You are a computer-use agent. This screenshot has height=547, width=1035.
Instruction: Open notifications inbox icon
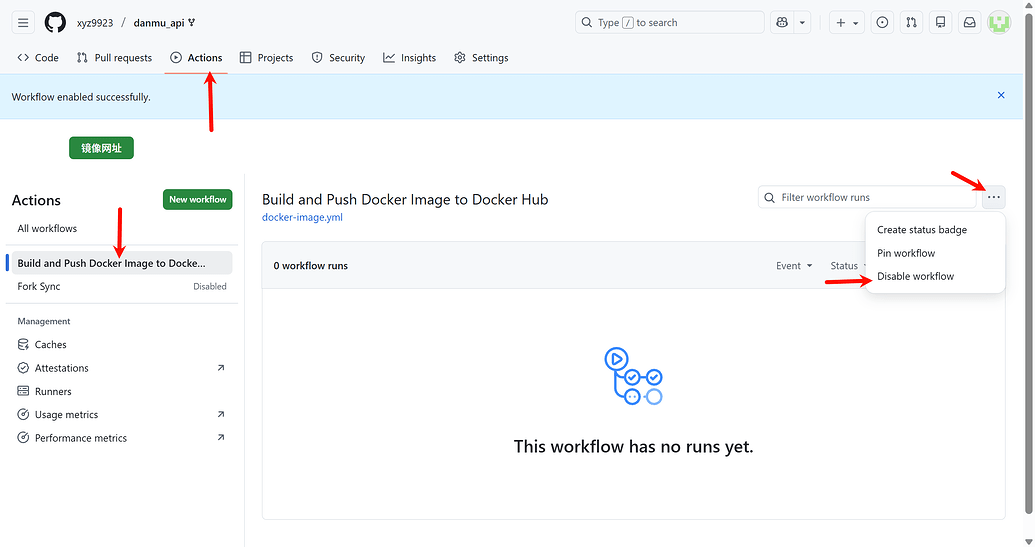click(x=970, y=22)
